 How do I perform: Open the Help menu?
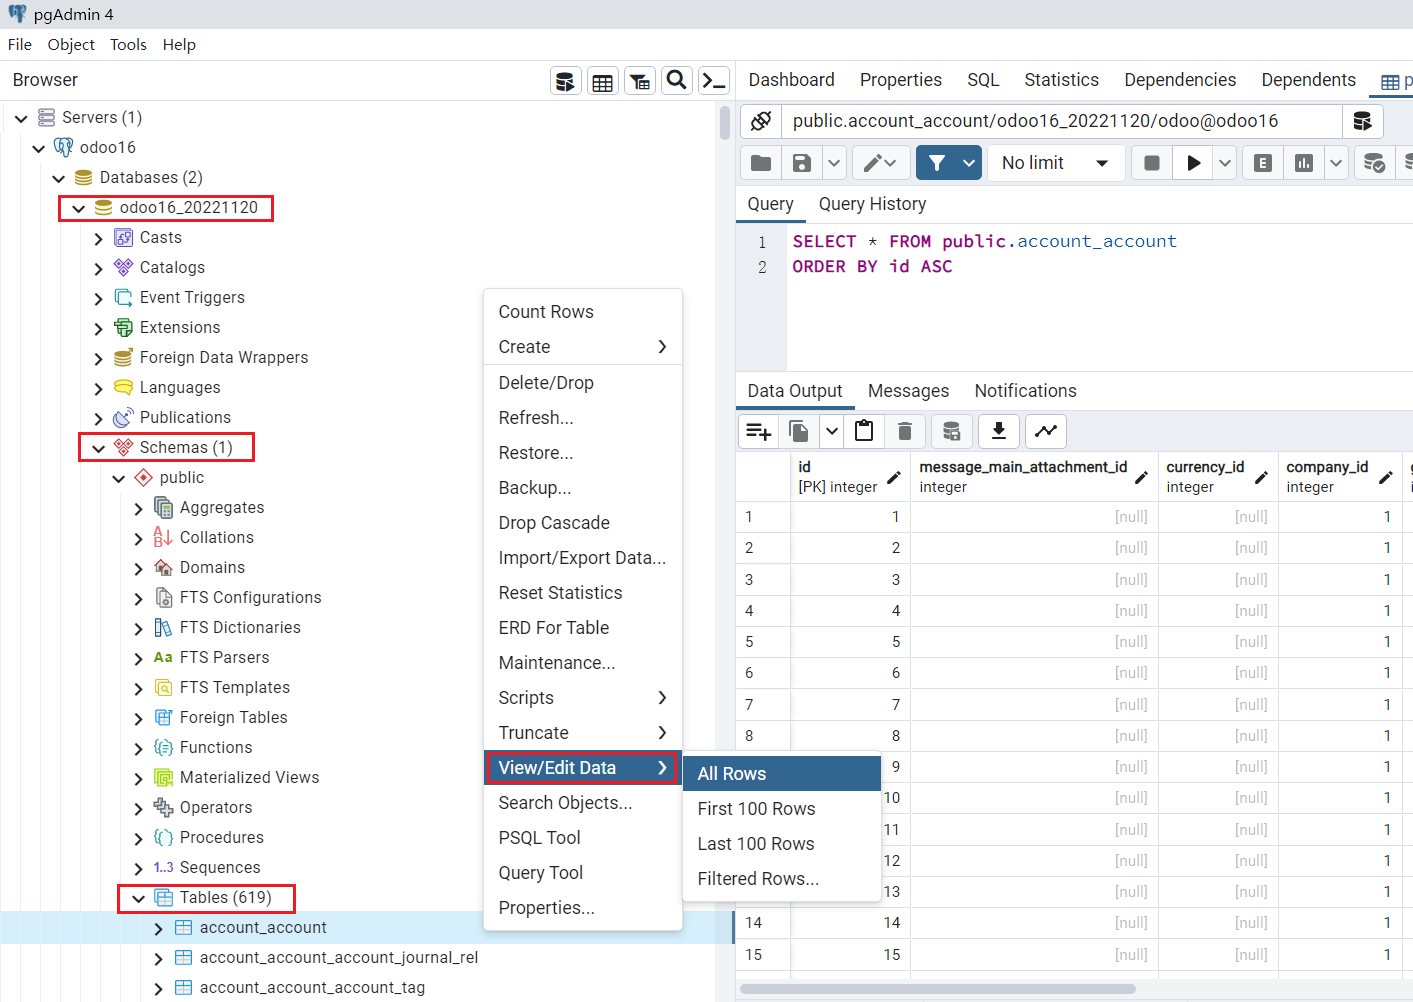coord(179,45)
